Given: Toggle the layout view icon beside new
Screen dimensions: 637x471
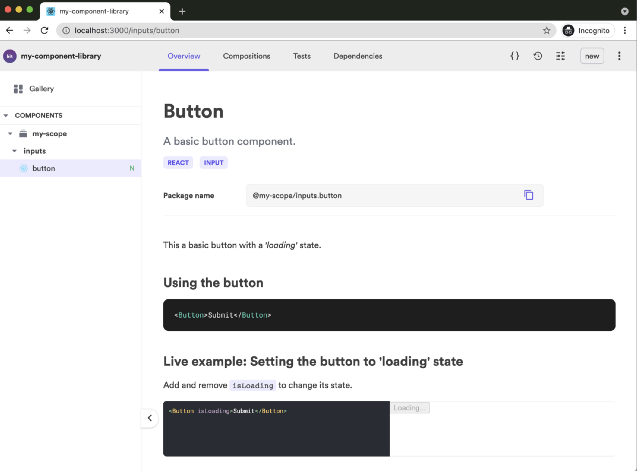Looking at the screenshot, I should [x=560, y=56].
